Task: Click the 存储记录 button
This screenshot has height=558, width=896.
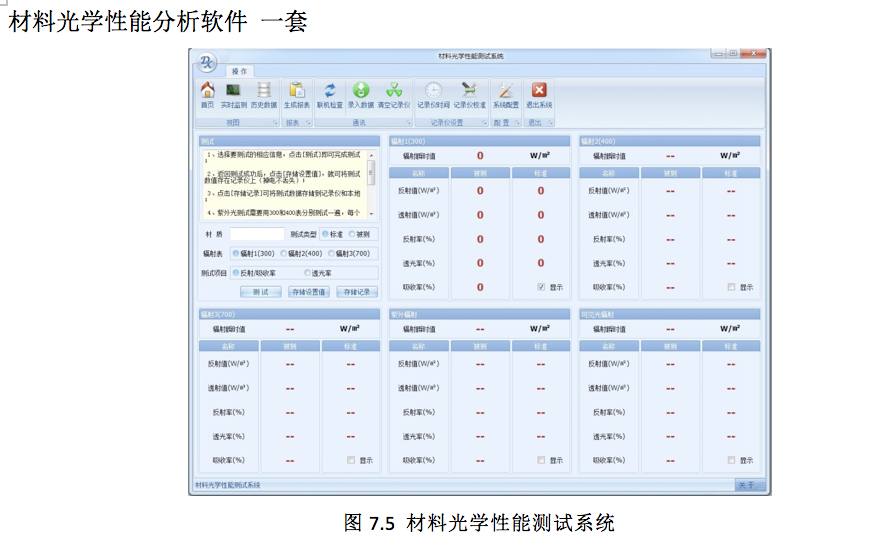Action: [357, 292]
